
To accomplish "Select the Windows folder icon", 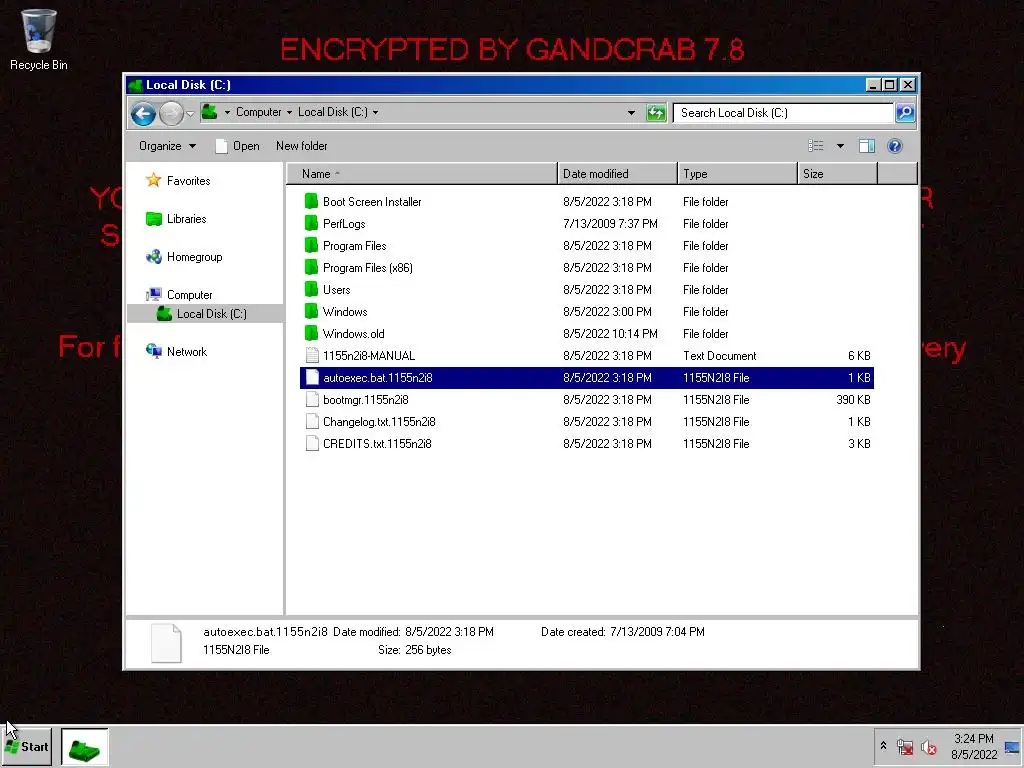I will pos(312,312).
